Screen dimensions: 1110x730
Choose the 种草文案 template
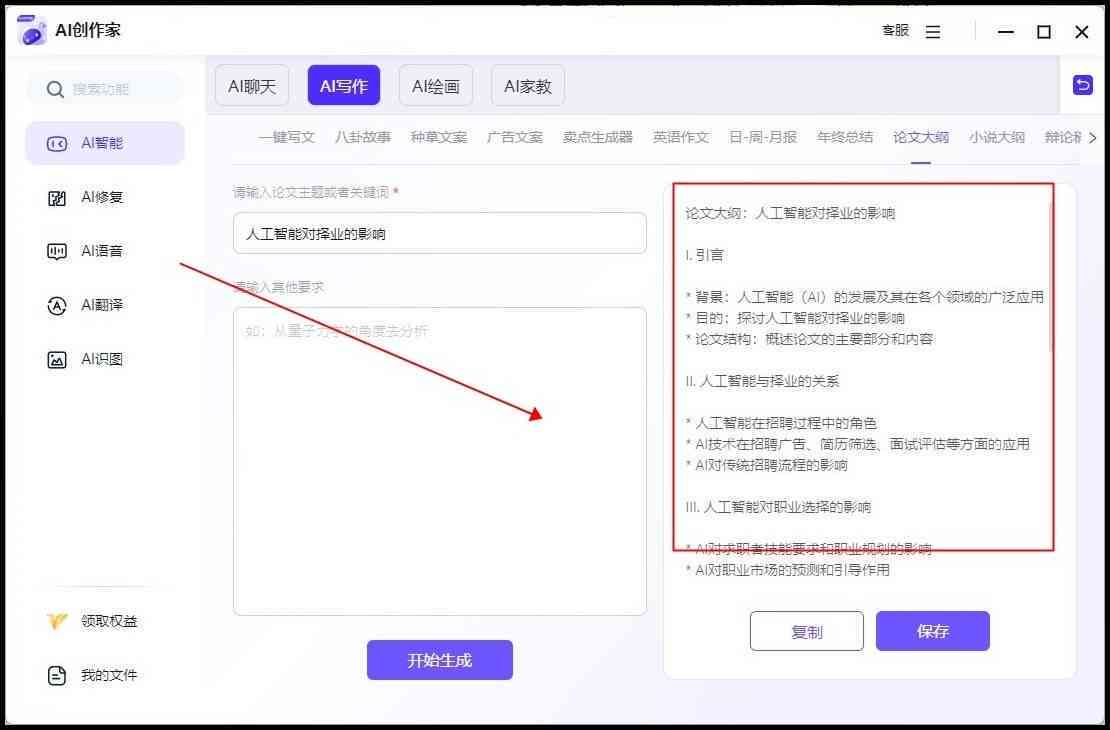[439, 137]
